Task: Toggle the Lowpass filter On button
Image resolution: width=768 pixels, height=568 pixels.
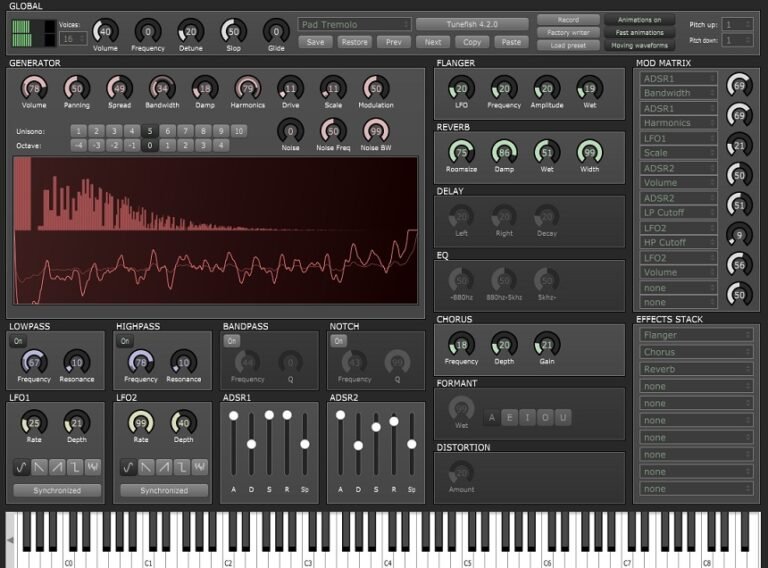Action: click(18, 341)
